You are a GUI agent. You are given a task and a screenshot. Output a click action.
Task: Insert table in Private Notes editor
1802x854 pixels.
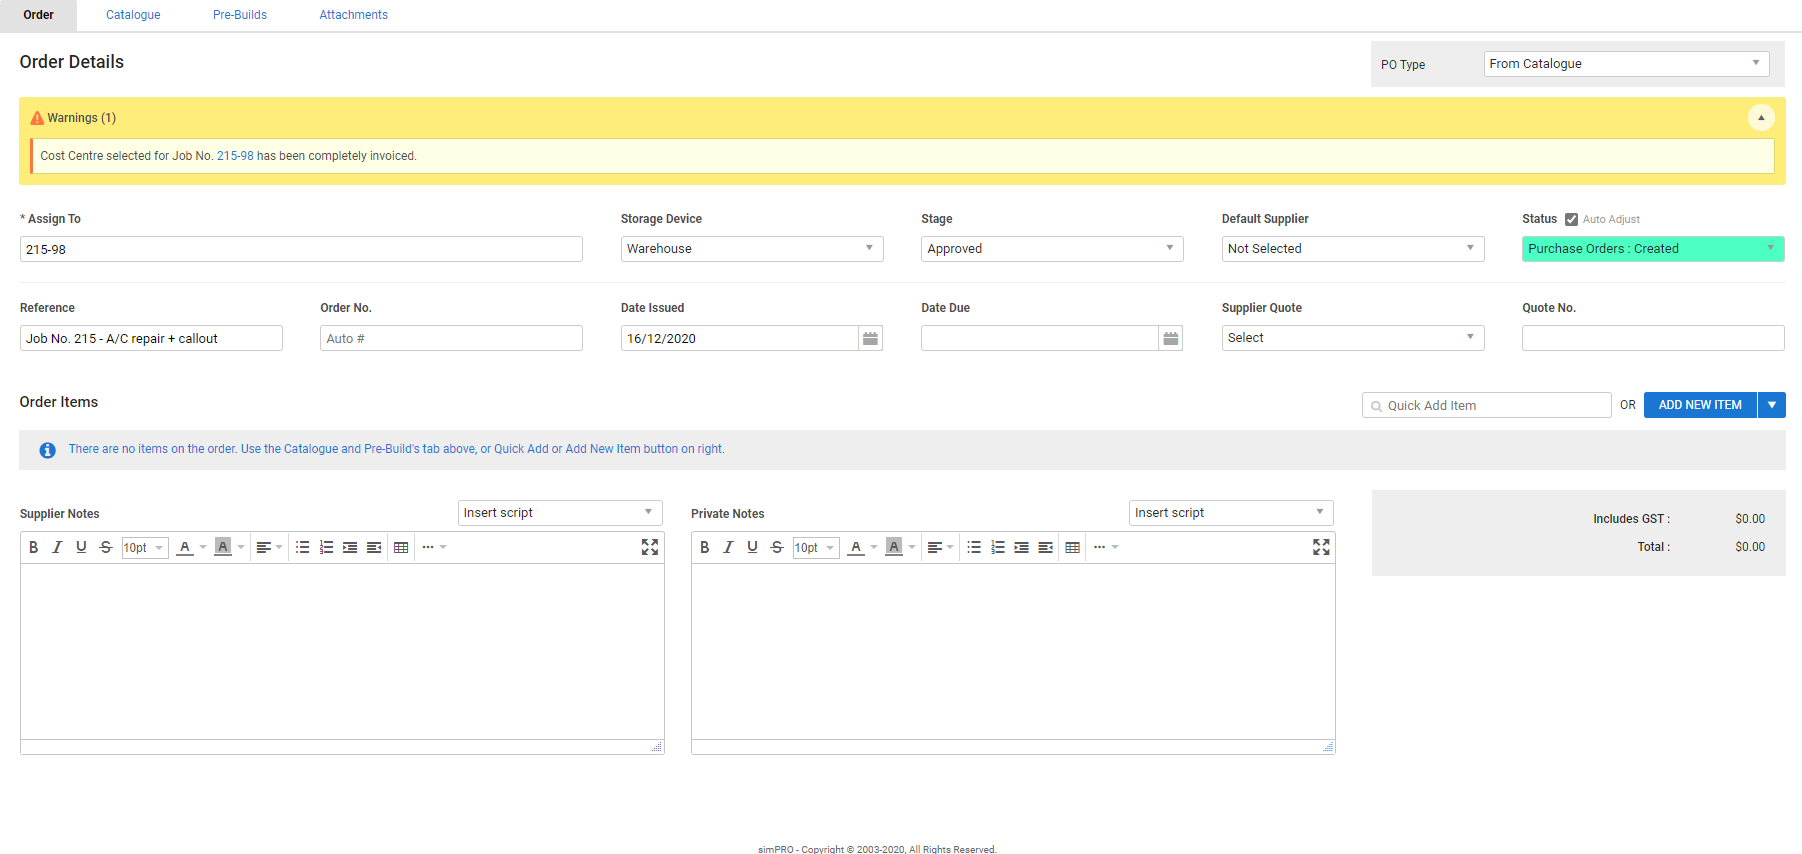pyautogui.click(x=1072, y=547)
